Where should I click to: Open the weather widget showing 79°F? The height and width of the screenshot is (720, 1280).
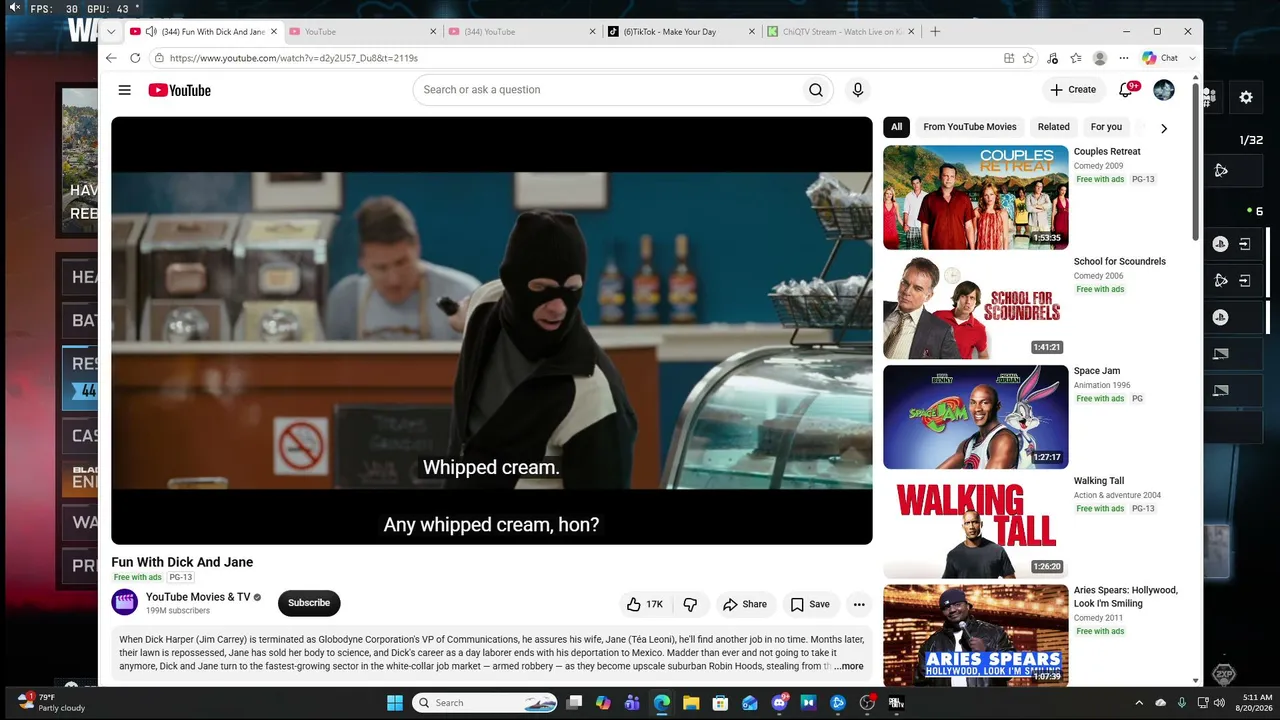(52, 702)
